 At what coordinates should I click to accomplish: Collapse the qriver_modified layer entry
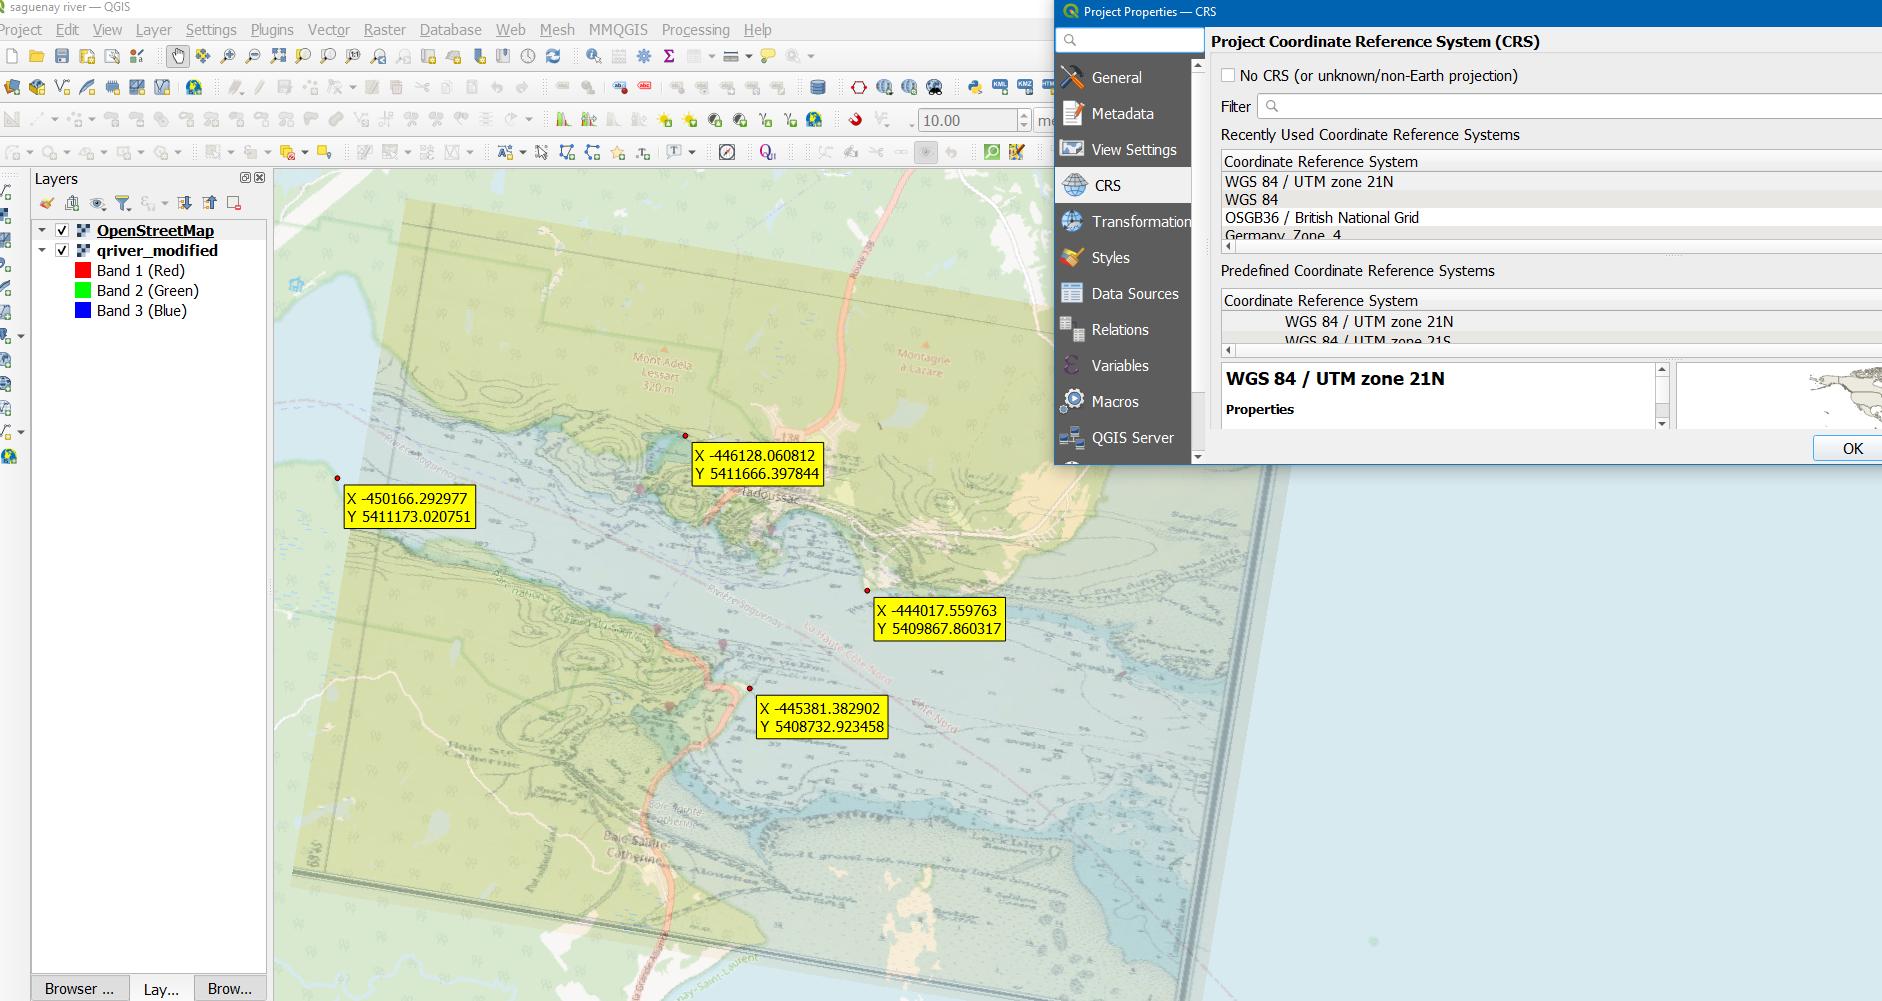click(40, 250)
